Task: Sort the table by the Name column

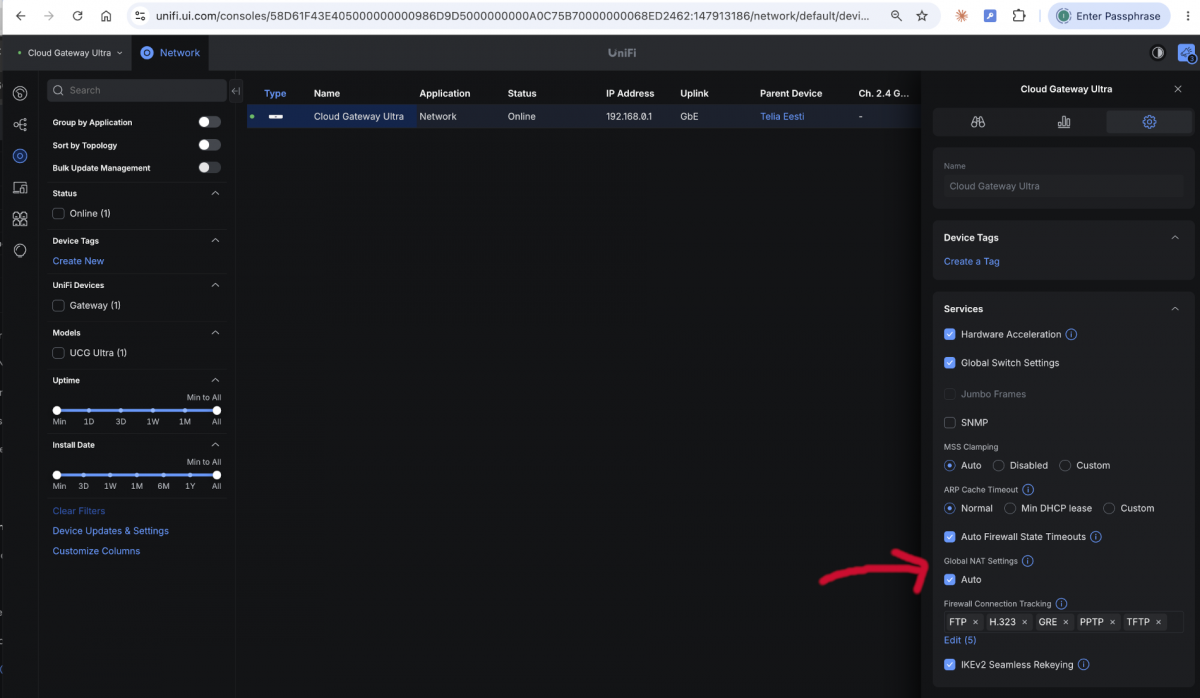Action: click(x=327, y=93)
